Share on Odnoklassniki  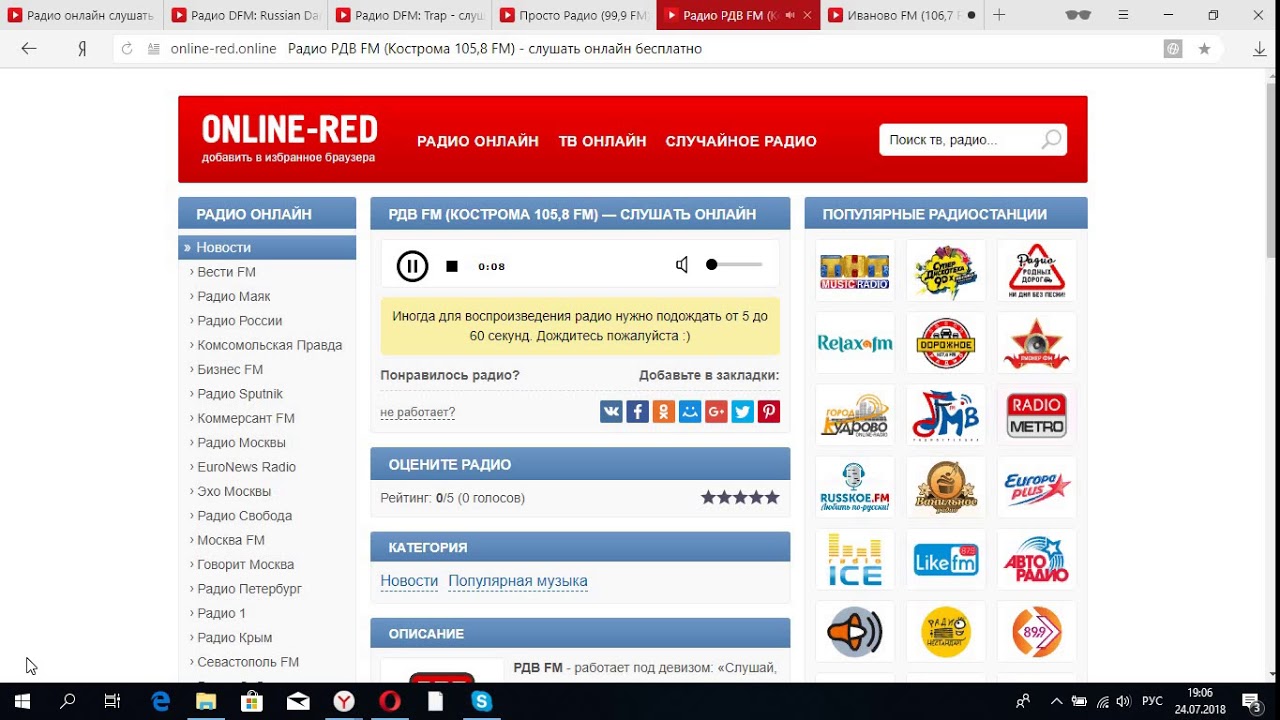click(x=663, y=411)
